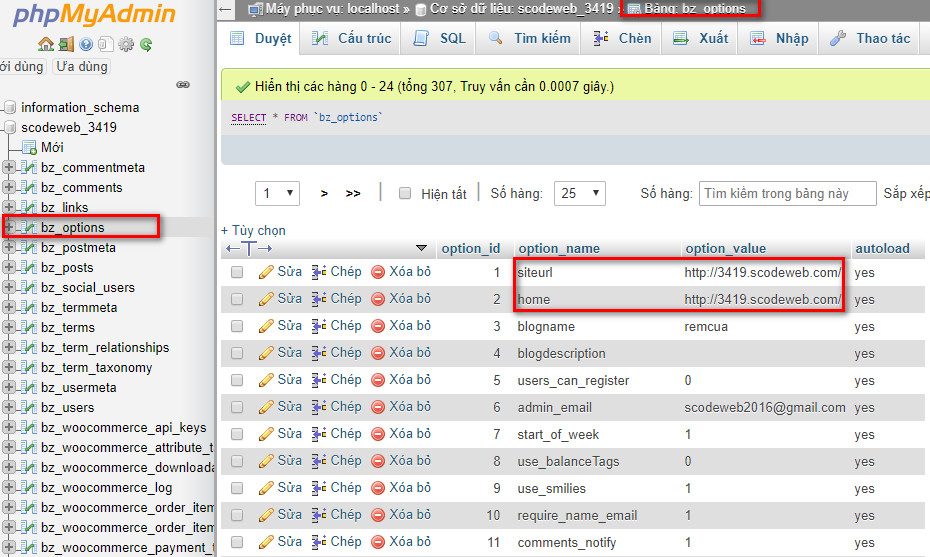Click red Xóa bỏ icon for blogname row
Screen dimensions: 930x557
(x=378, y=326)
